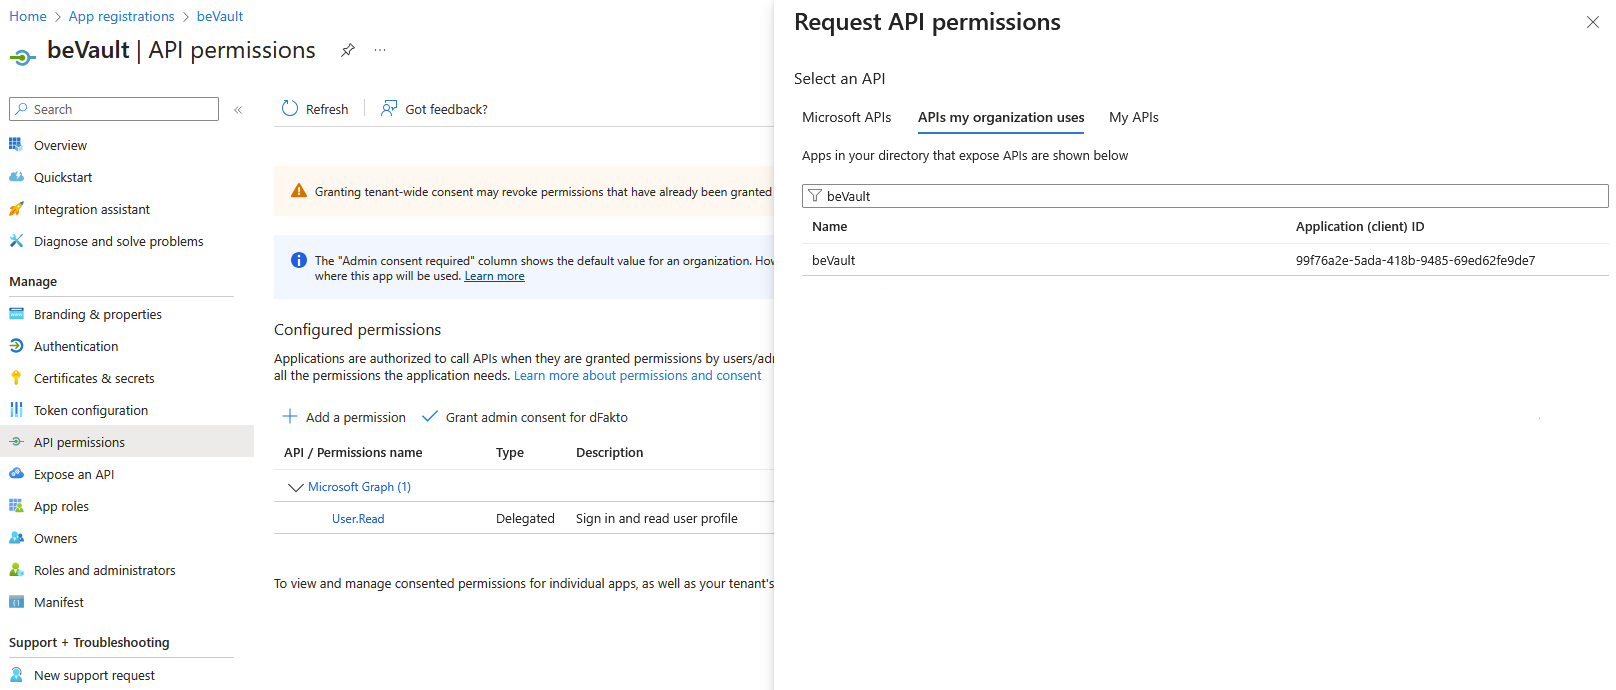Open the Quickstart page
The width and height of the screenshot is (1616, 690).
(x=63, y=177)
